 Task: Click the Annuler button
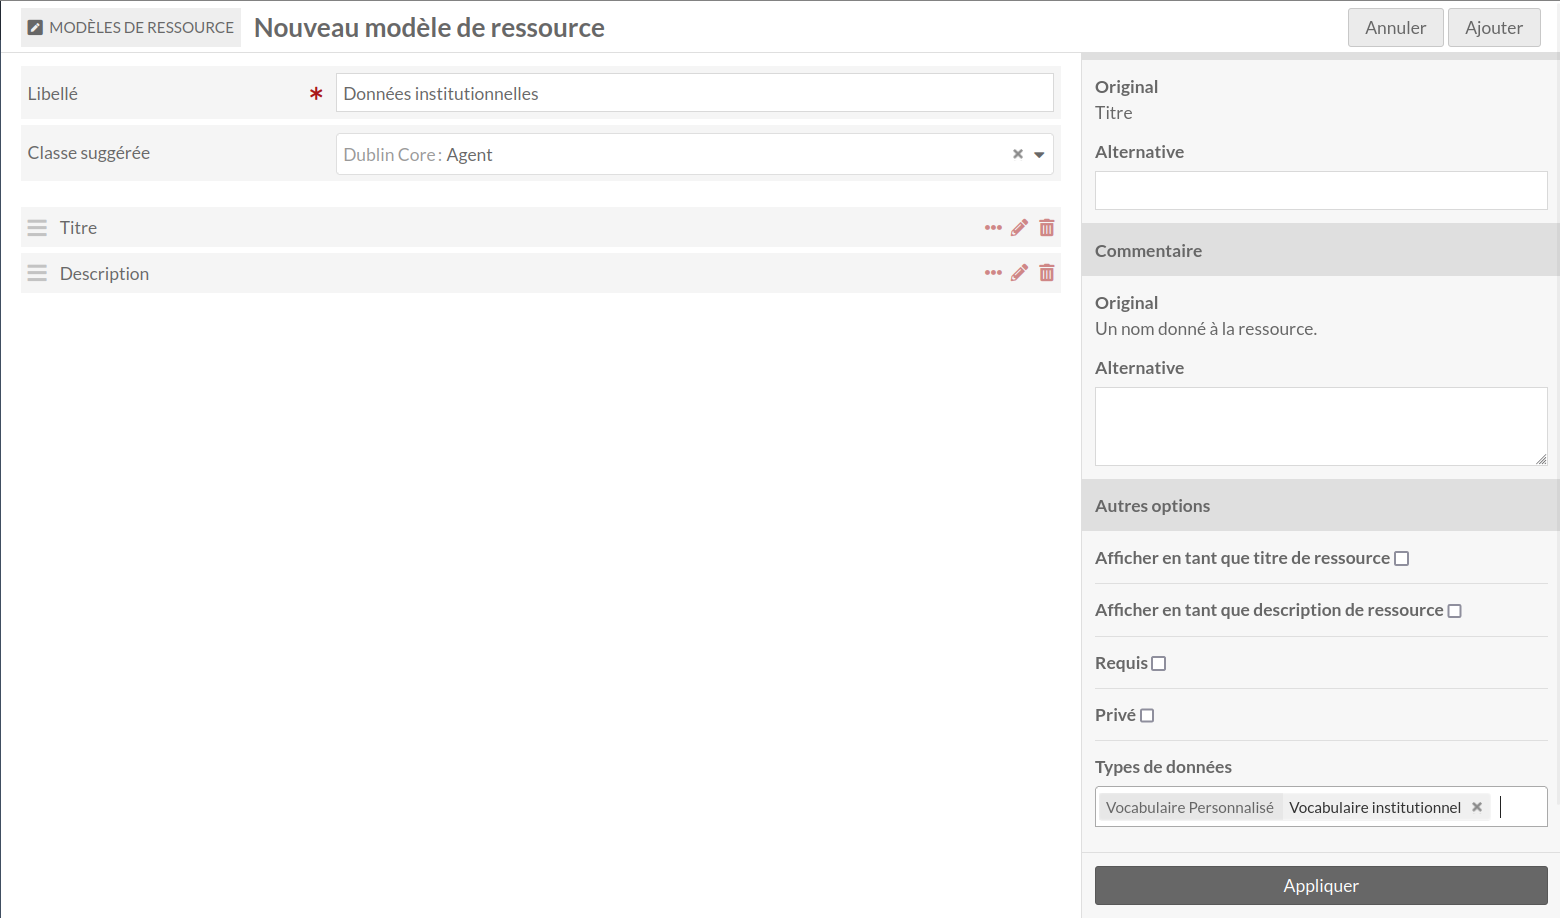pos(1396,28)
